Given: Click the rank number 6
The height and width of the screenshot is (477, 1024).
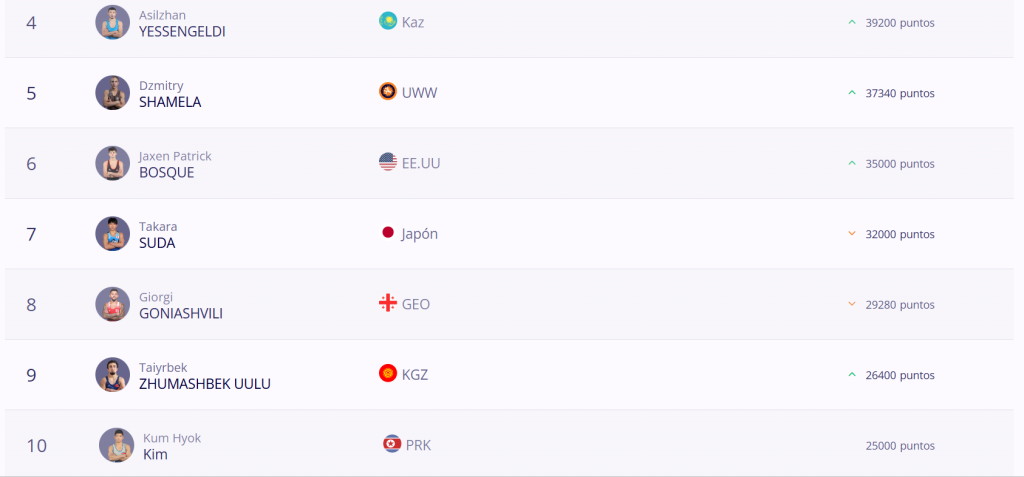Looking at the screenshot, I should [31, 163].
